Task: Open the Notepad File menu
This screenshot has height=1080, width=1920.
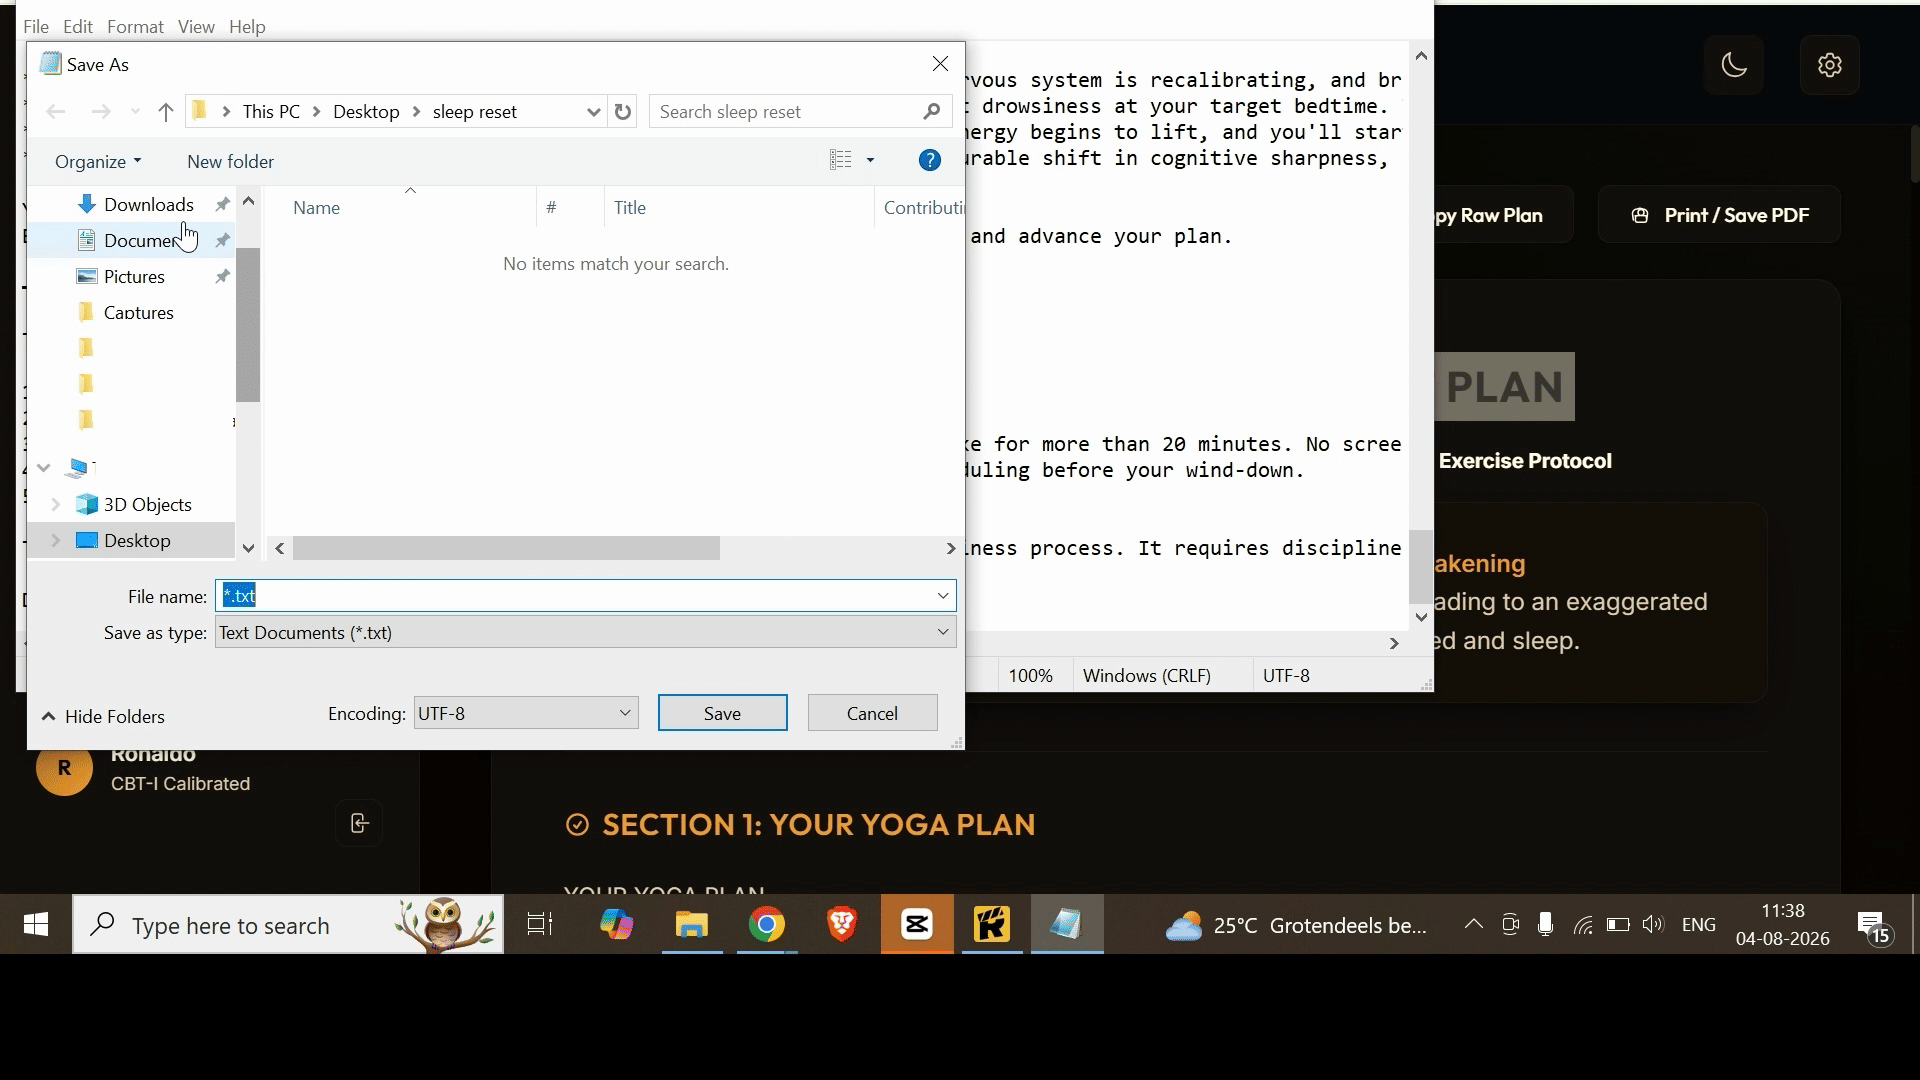Action: click(36, 27)
